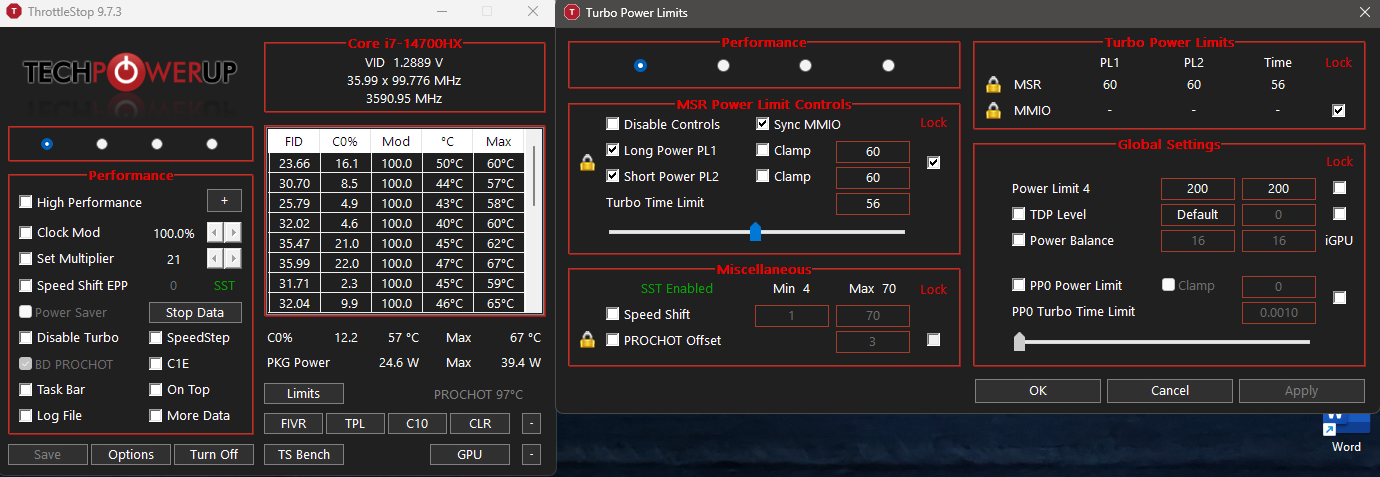Click the GPU button

tap(470, 454)
